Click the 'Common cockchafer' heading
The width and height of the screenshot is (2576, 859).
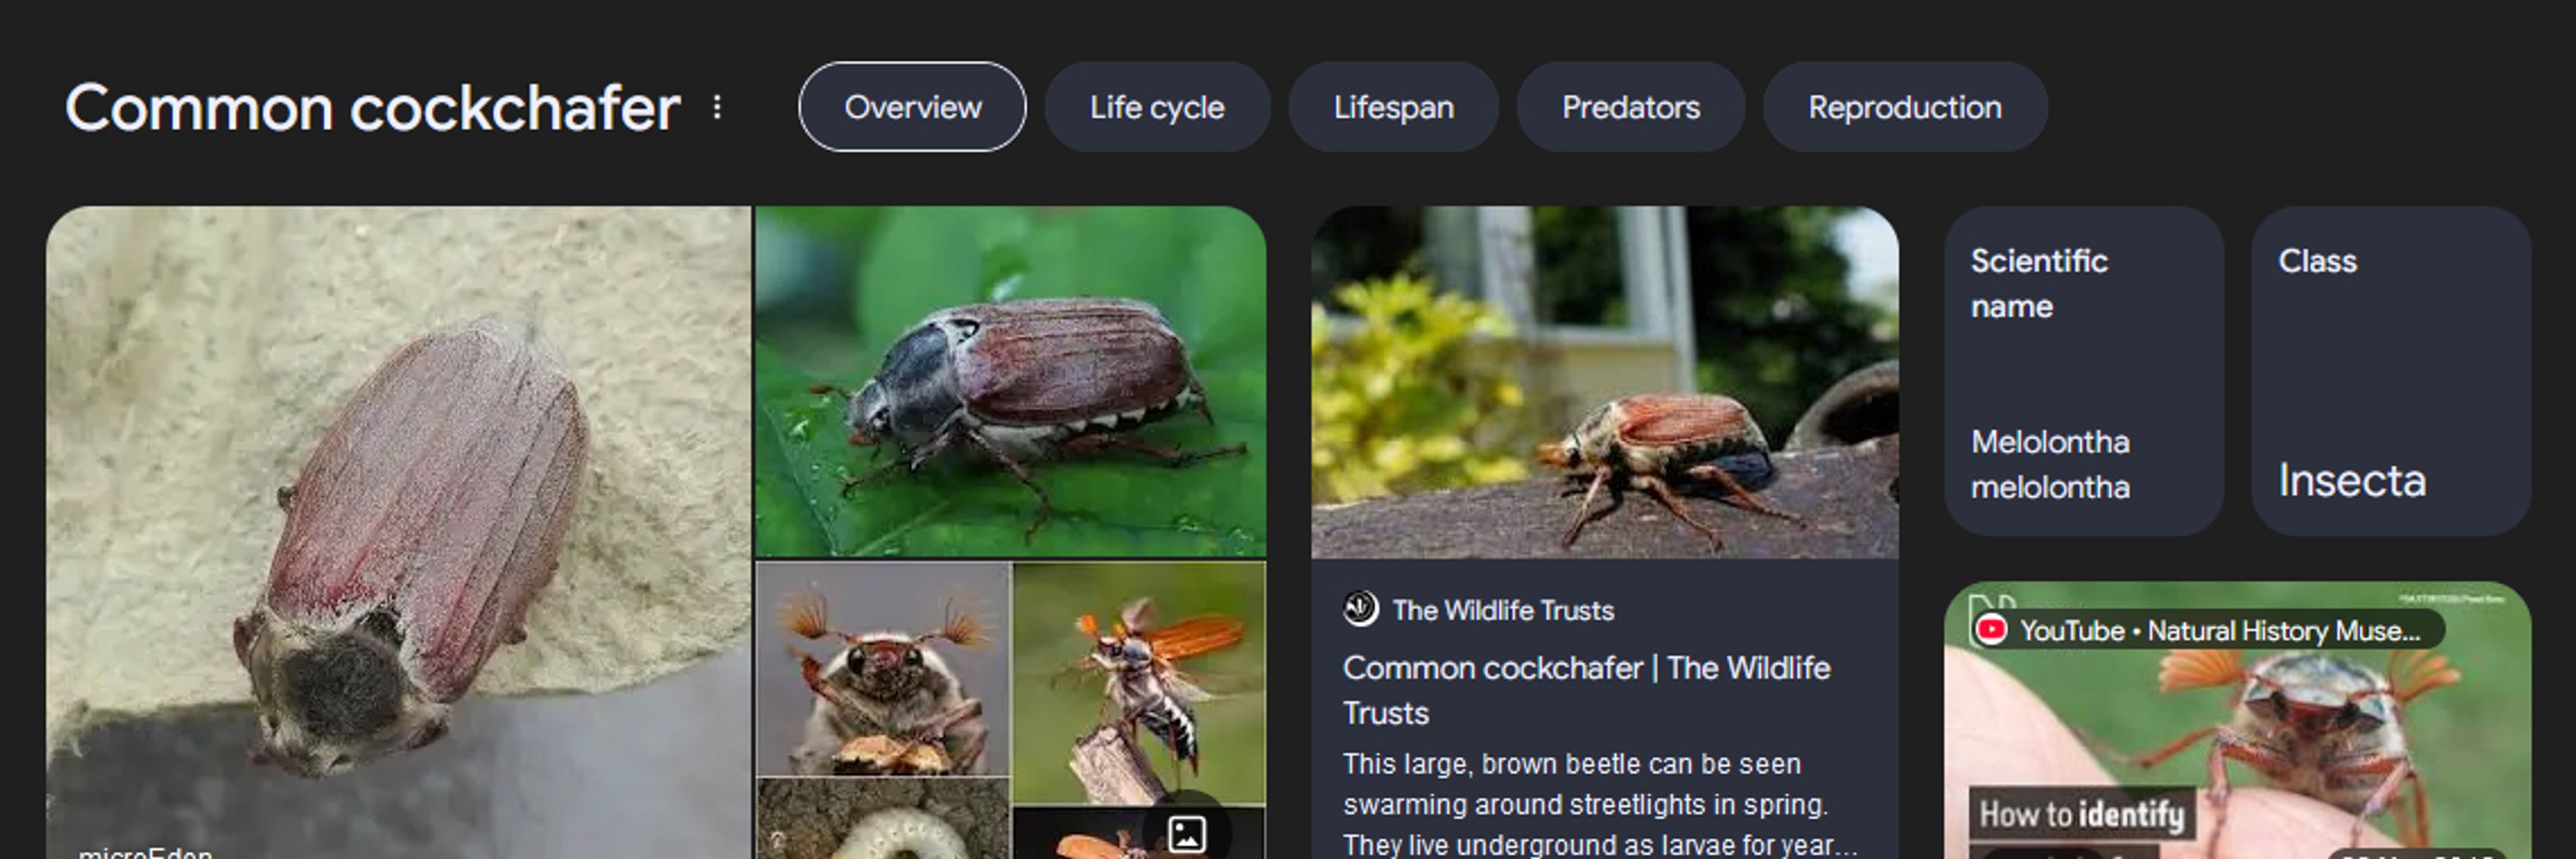[372, 108]
